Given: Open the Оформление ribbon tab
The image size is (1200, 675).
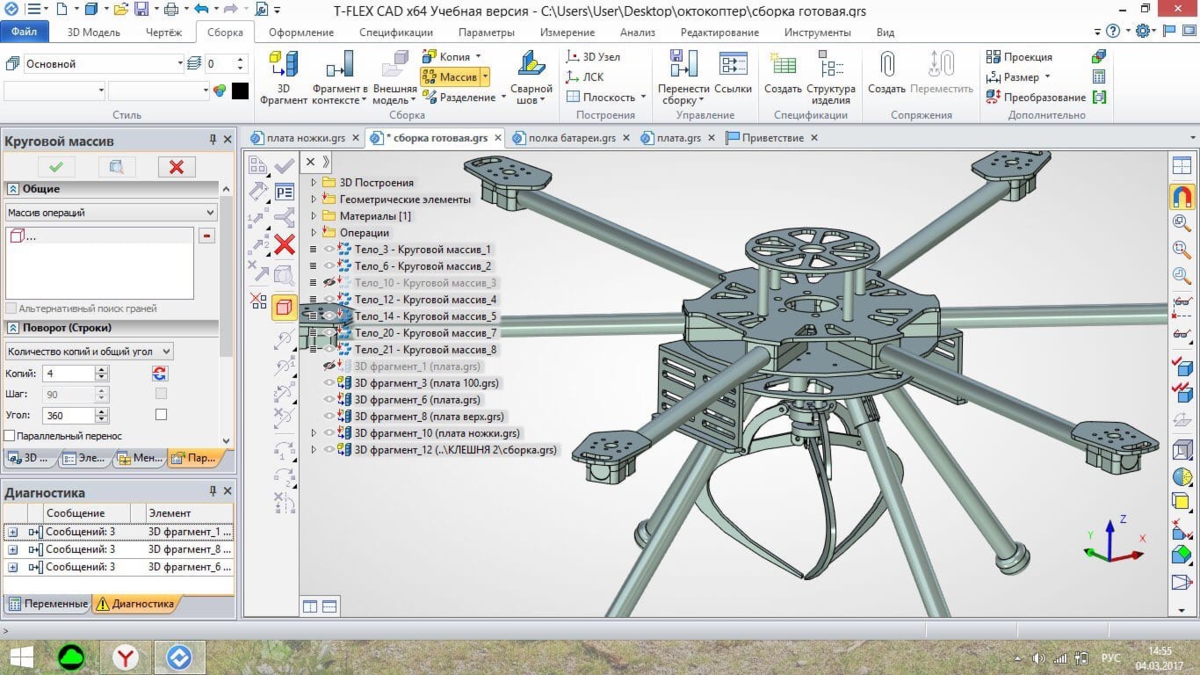Looking at the screenshot, I should coord(301,32).
